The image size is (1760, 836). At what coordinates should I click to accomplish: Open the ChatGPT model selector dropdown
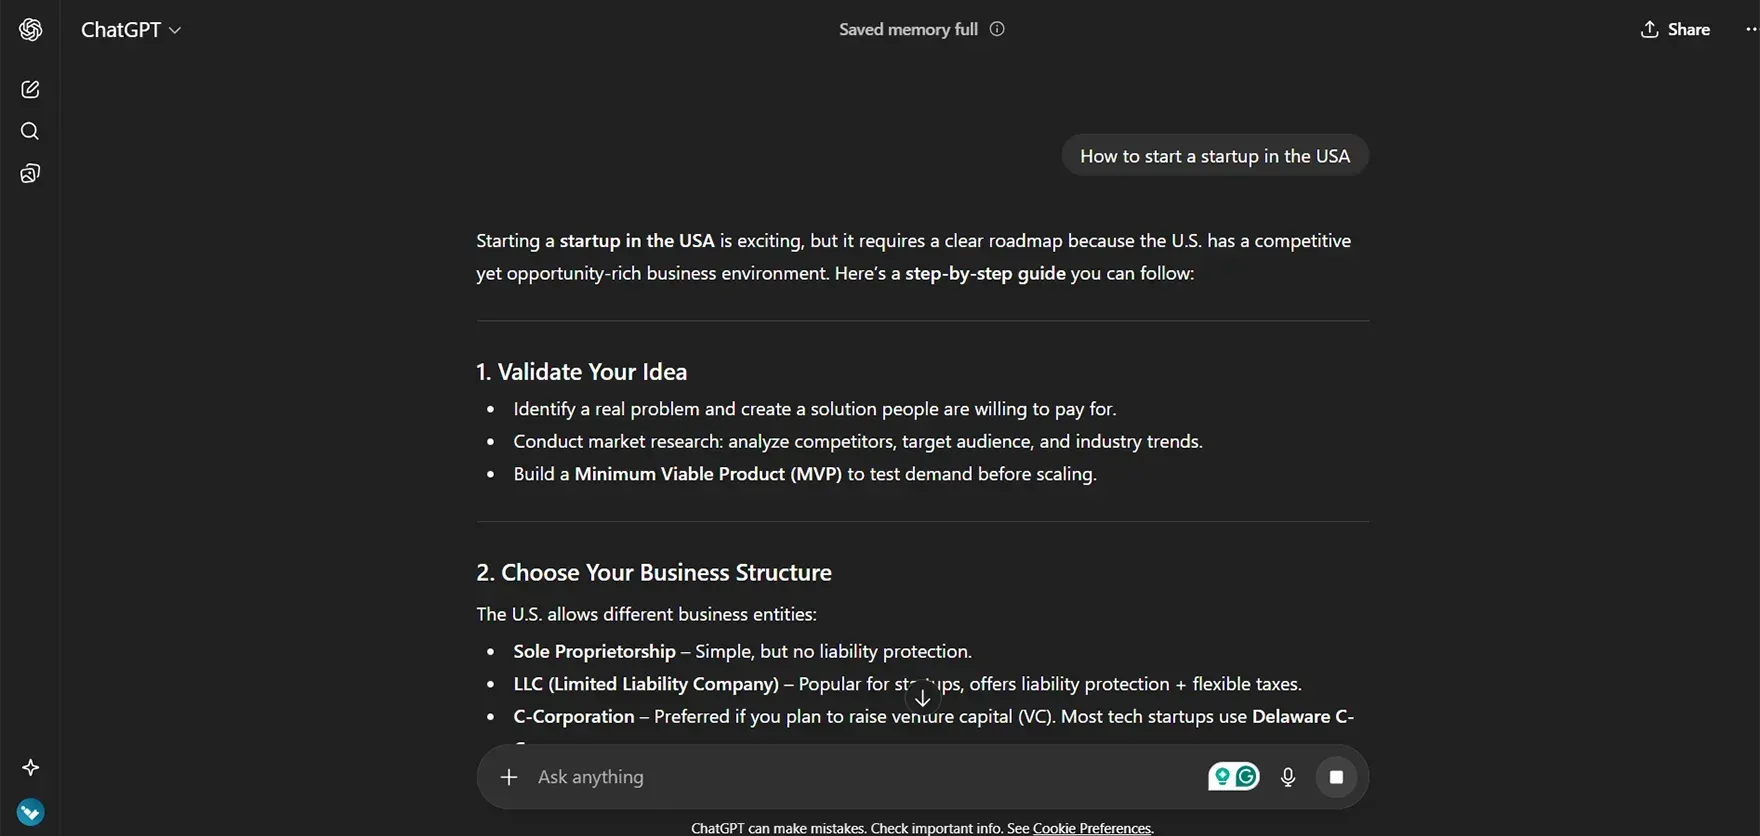point(132,29)
